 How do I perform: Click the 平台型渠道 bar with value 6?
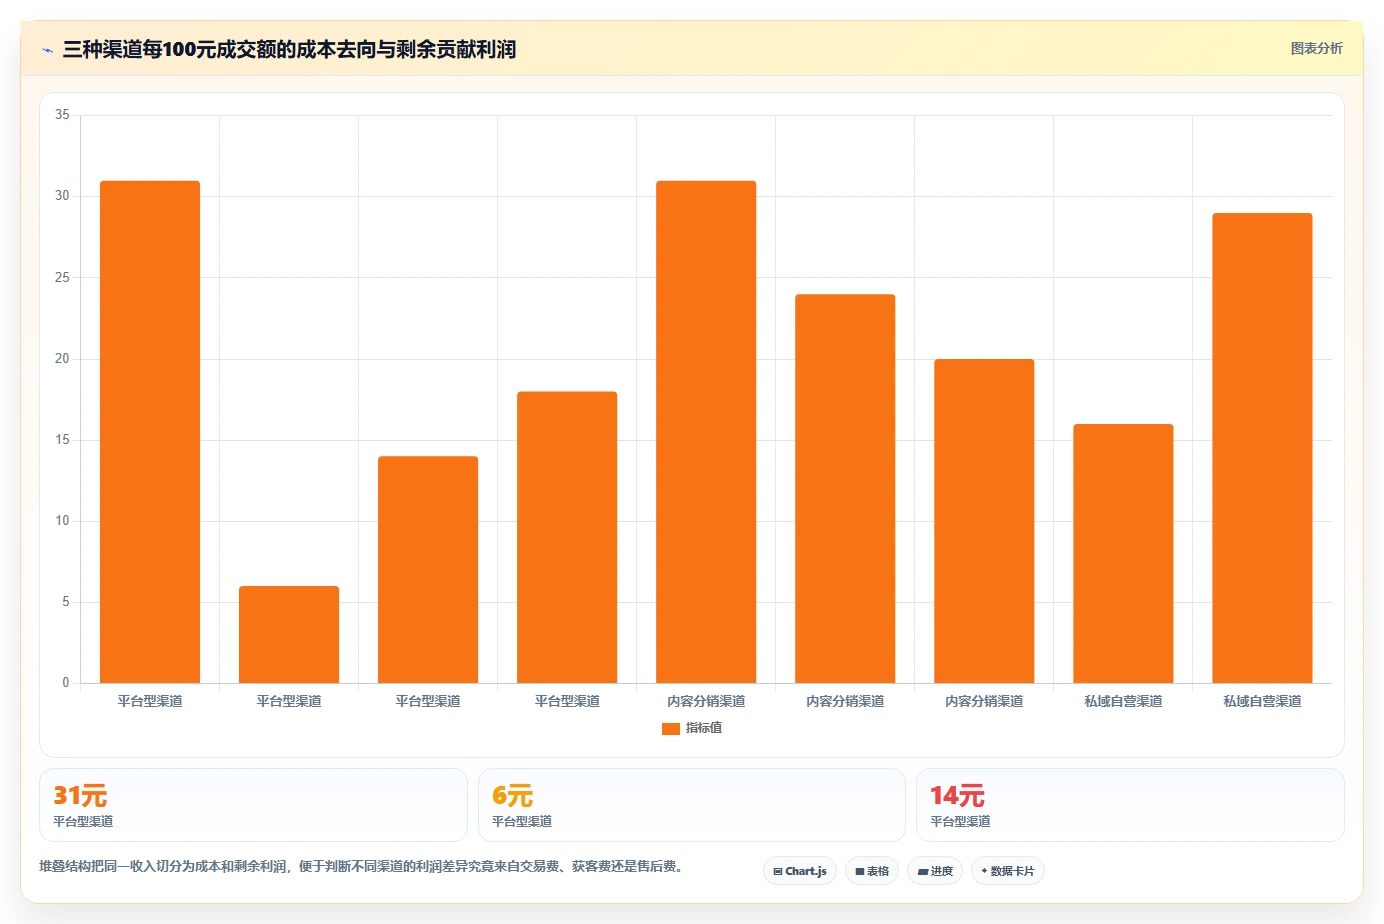click(x=289, y=635)
